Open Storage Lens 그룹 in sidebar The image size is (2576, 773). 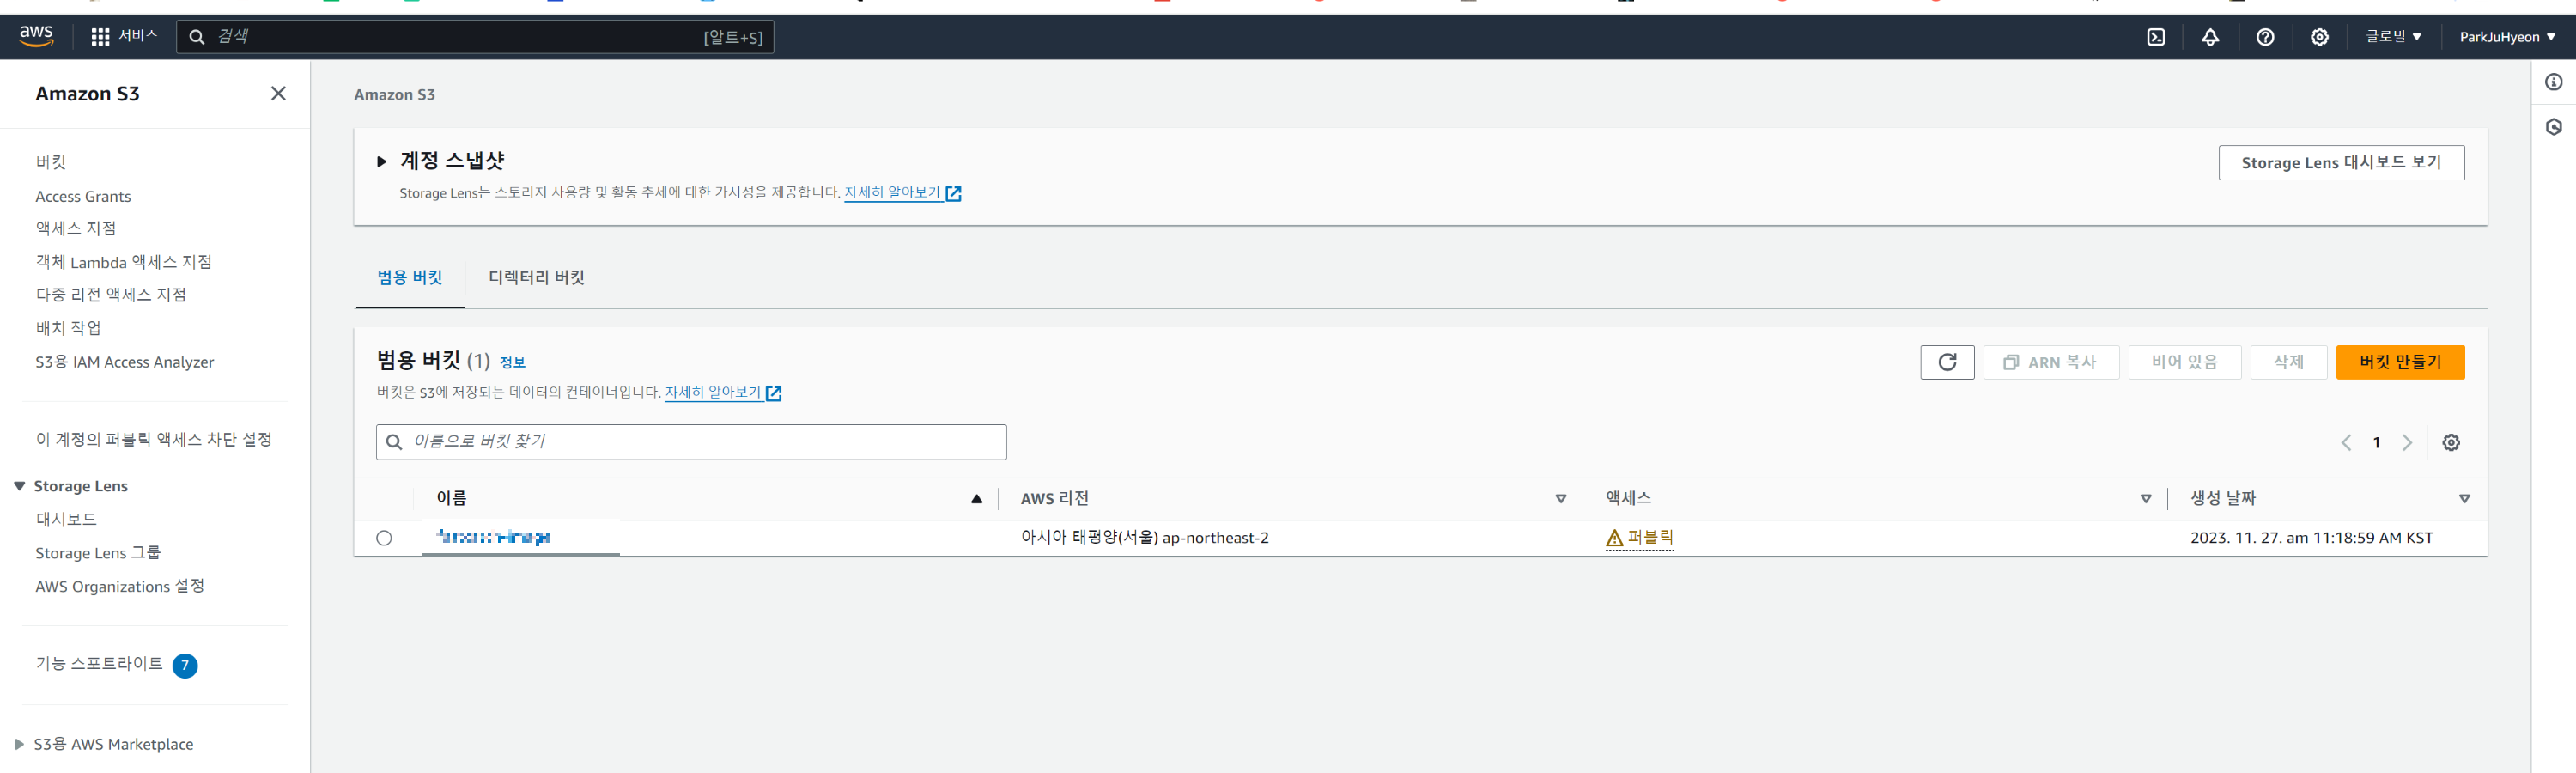pos(98,553)
